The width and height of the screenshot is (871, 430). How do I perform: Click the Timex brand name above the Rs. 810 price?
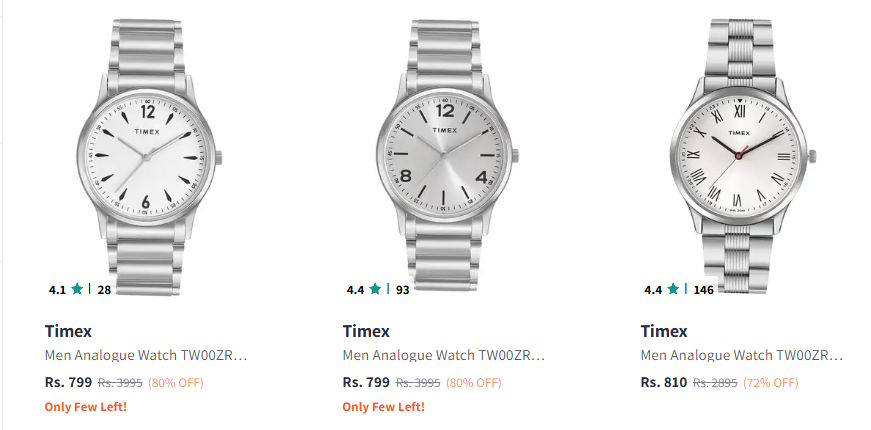tap(664, 331)
